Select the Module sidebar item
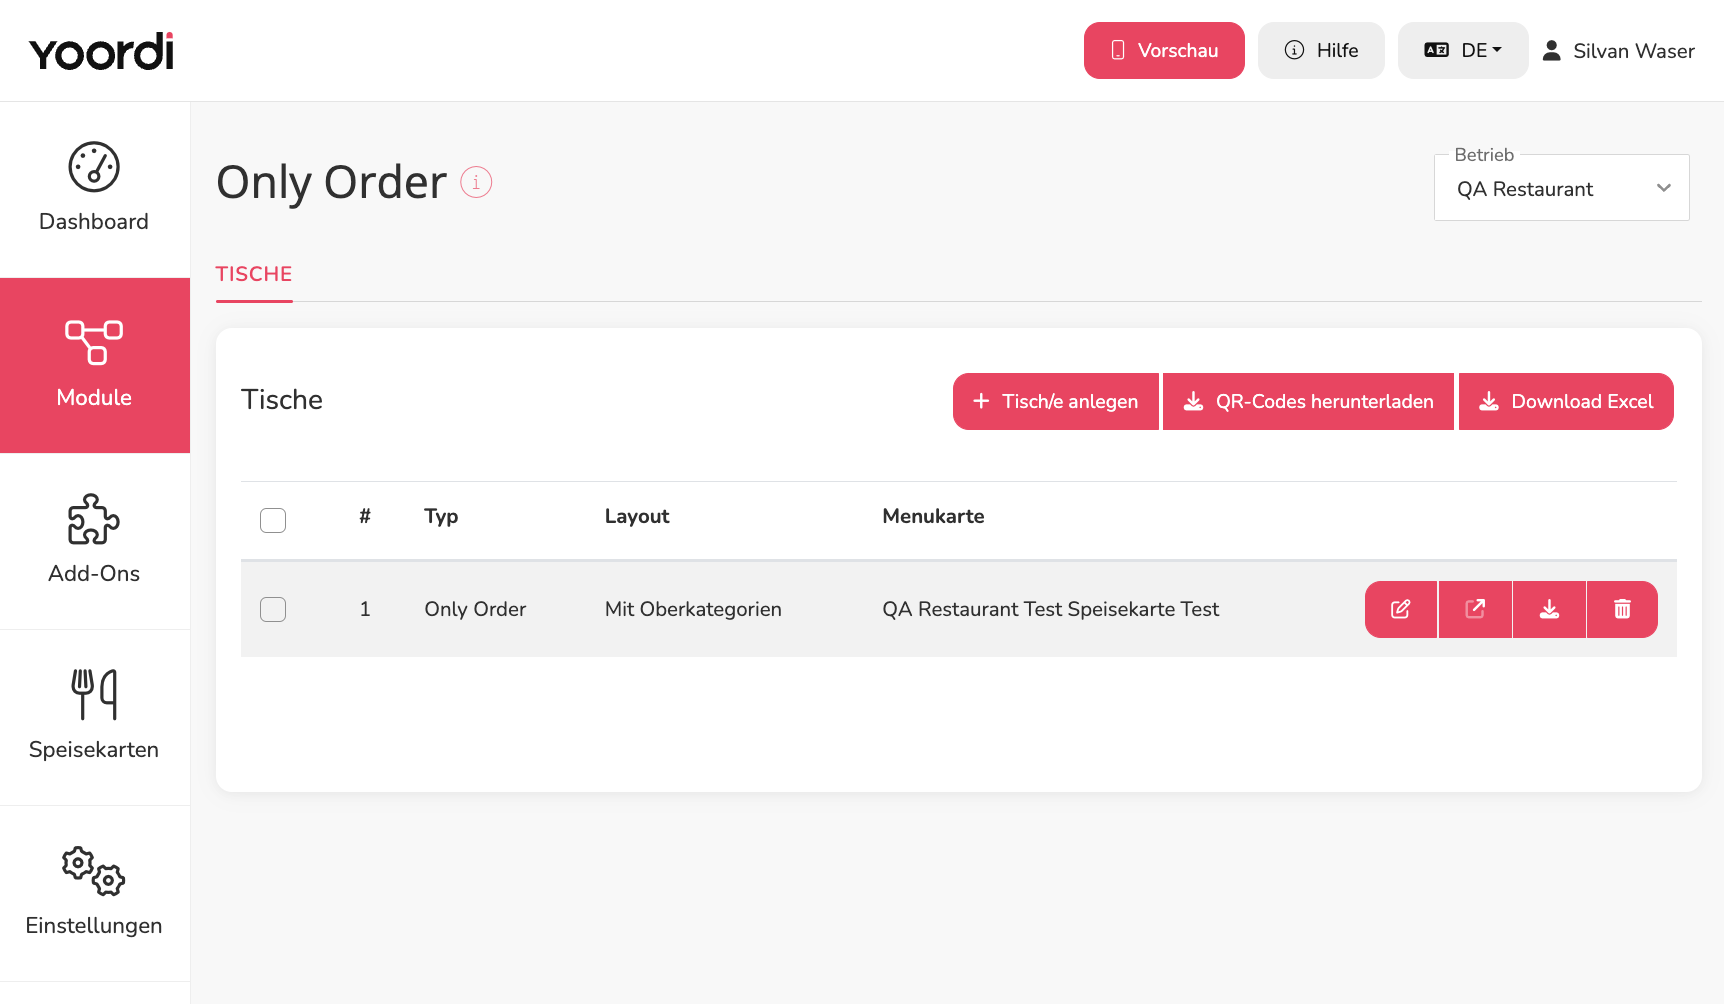1724x1004 pixels. click(95, 365)
